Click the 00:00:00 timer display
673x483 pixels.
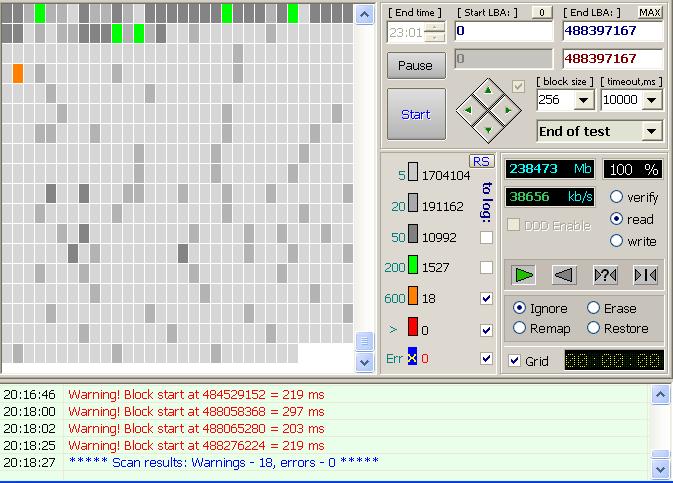click(614, 360)
